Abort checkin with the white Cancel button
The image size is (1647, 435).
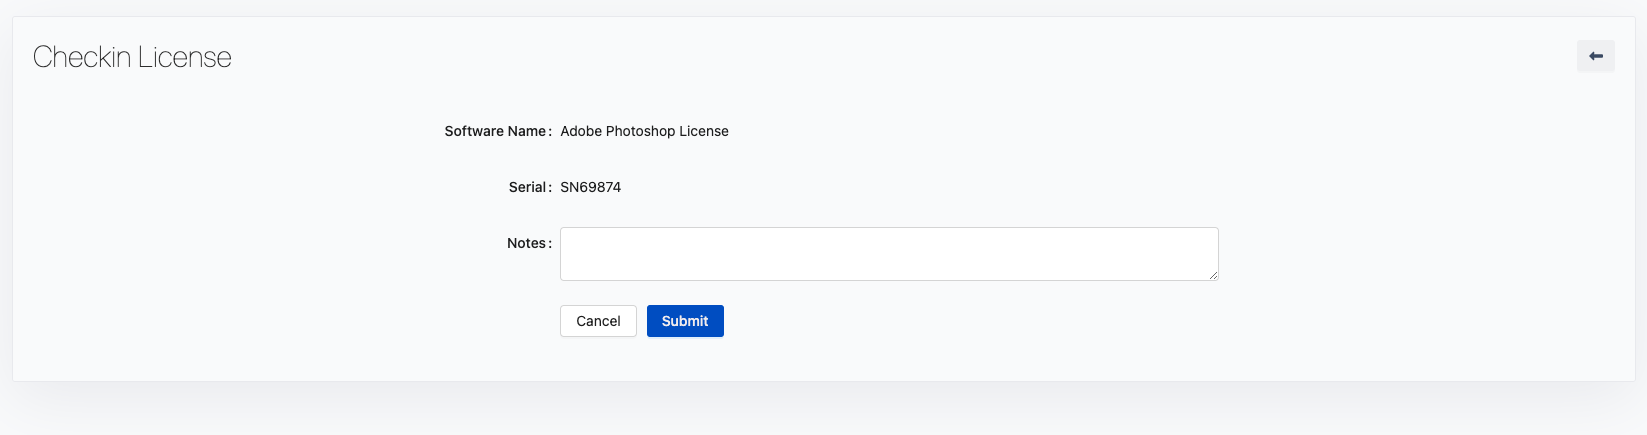pos(598,321)
